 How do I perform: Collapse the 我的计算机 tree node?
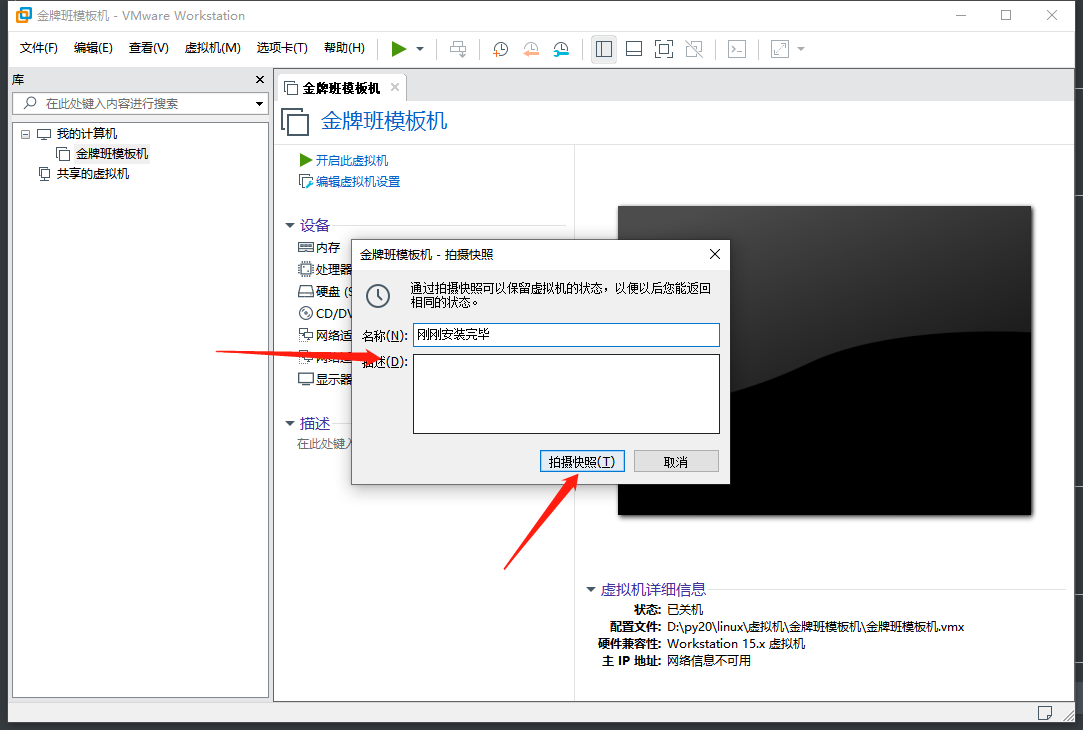[26, 134]
